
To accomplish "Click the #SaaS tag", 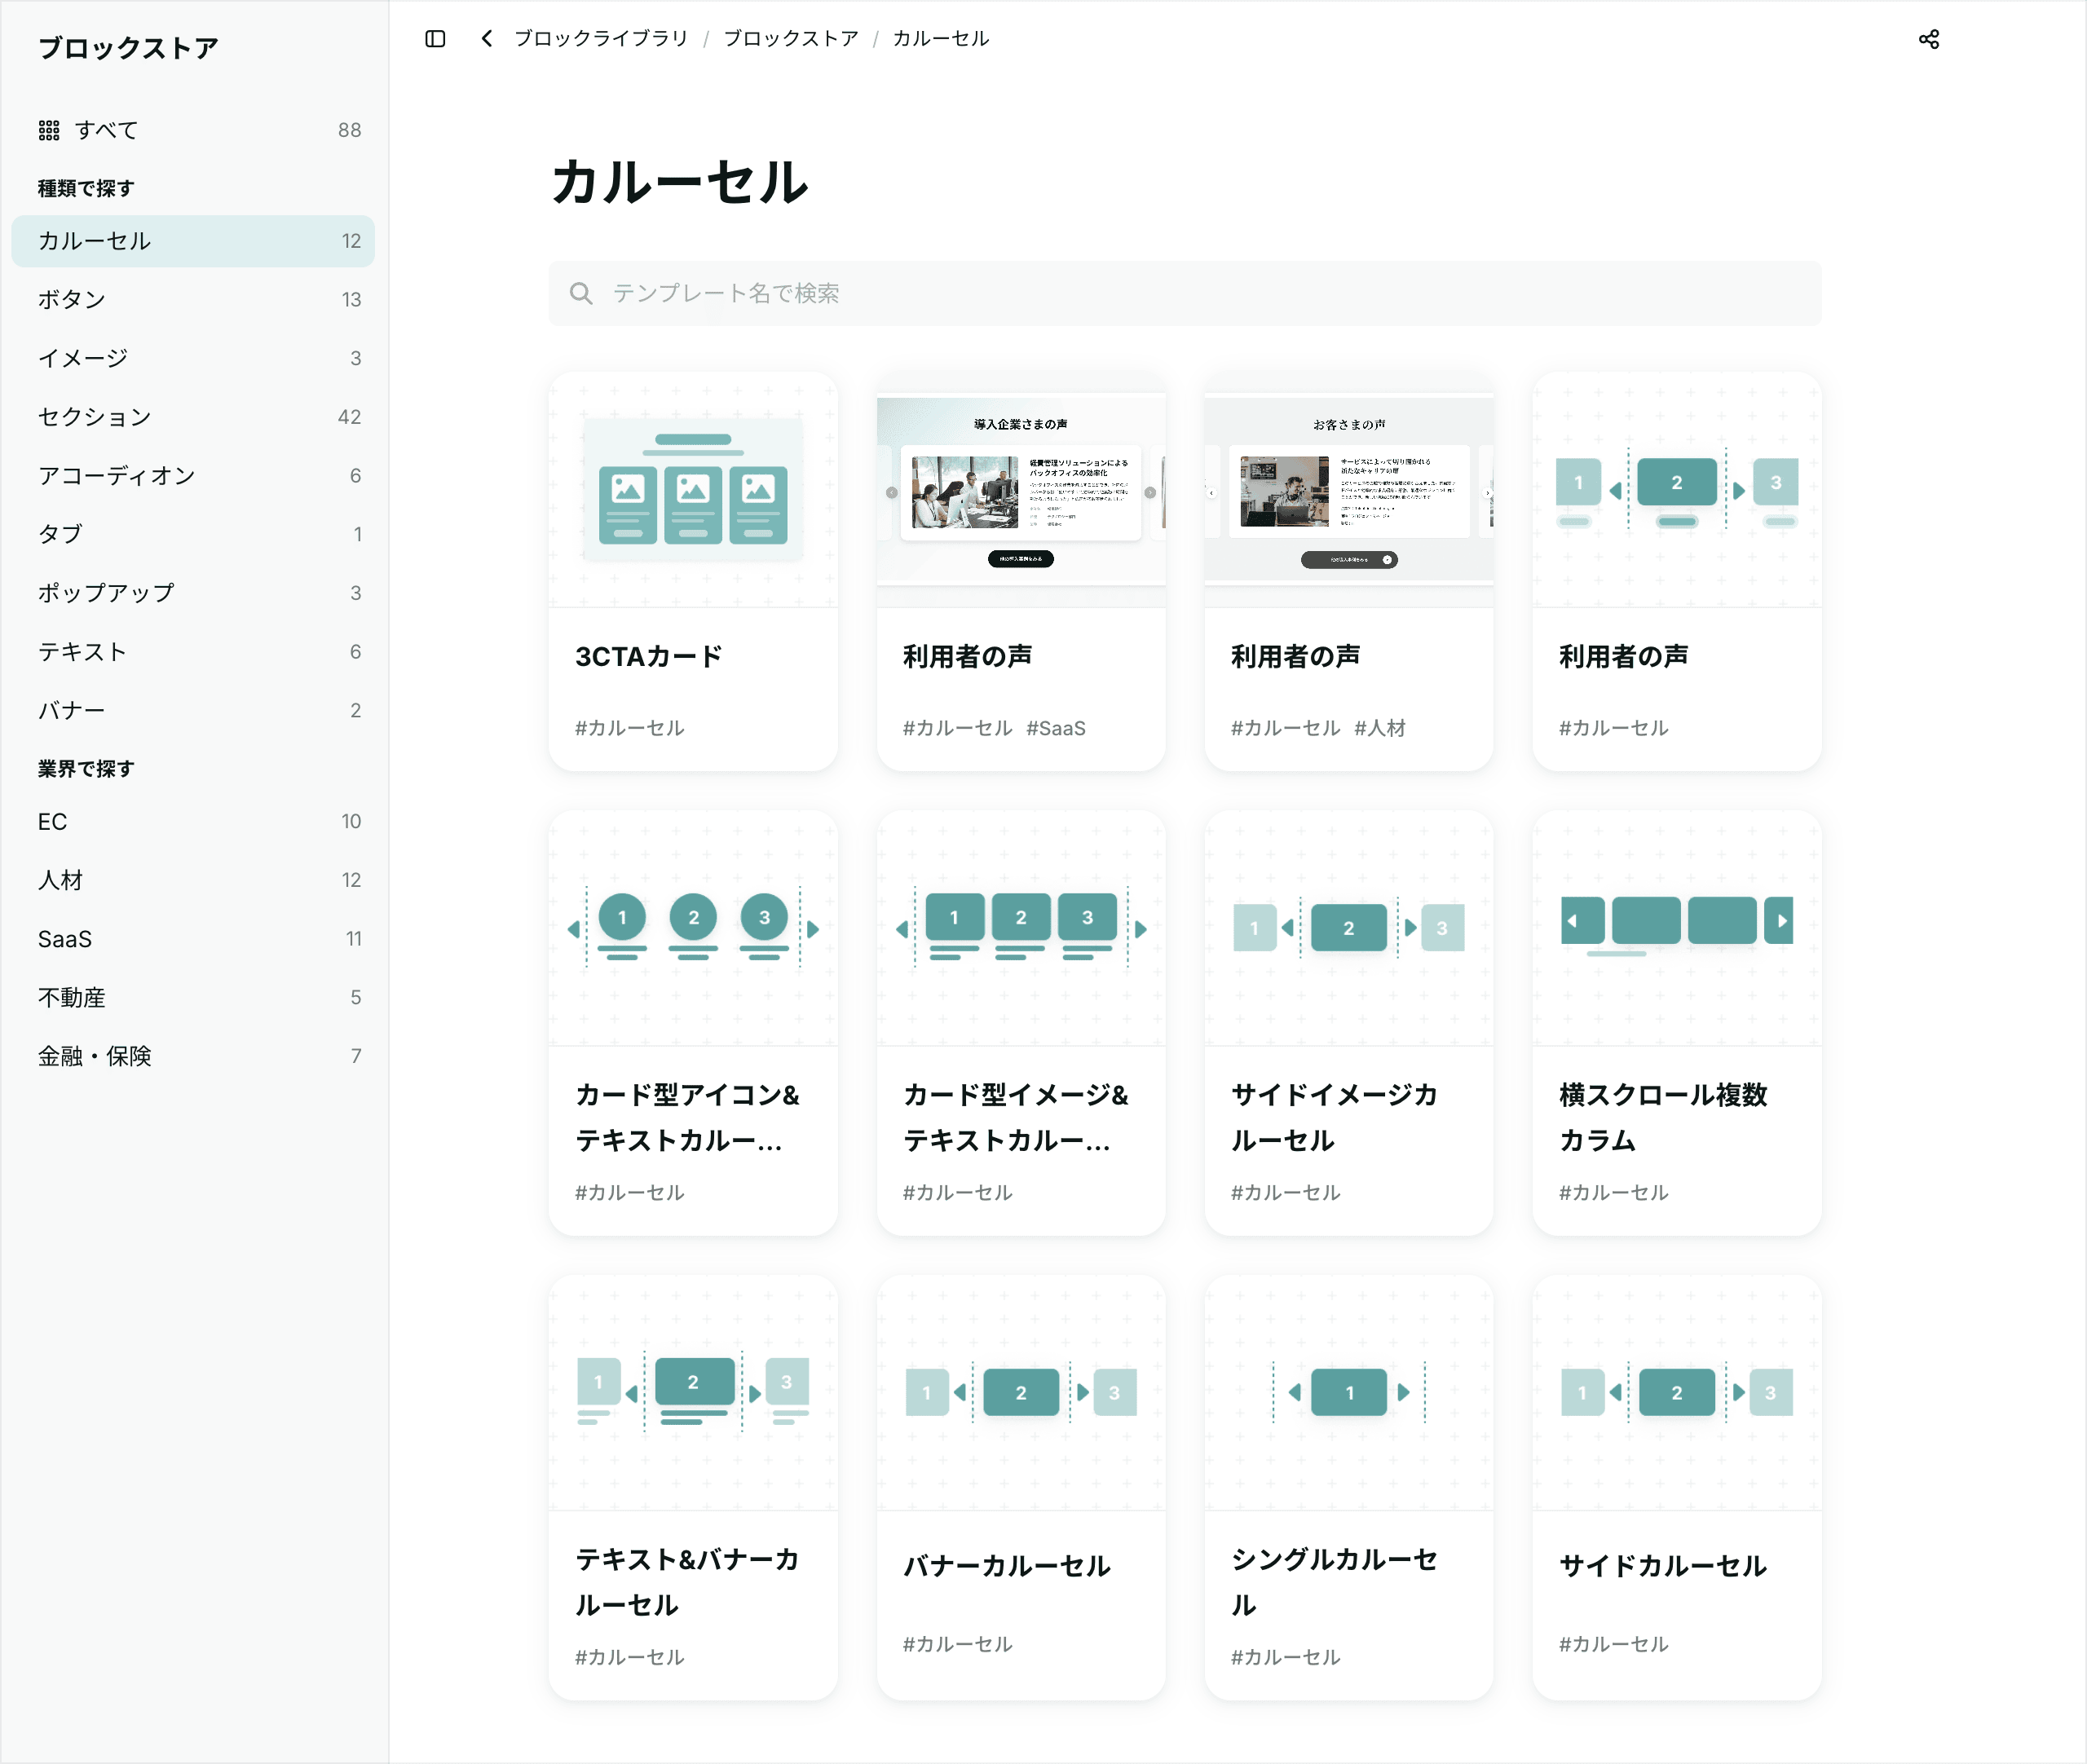I will coord(1056,728).
